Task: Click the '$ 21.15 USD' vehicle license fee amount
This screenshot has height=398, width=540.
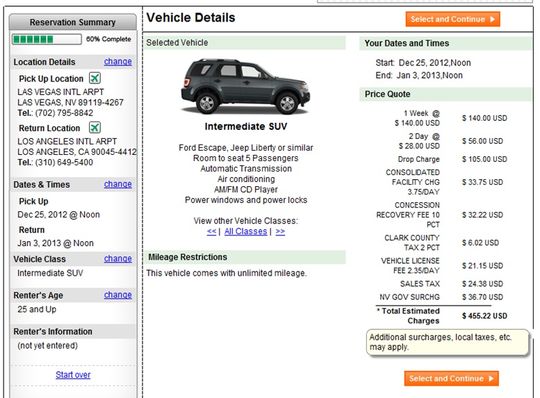Action: pyautogui.click(x=482, y=265)
